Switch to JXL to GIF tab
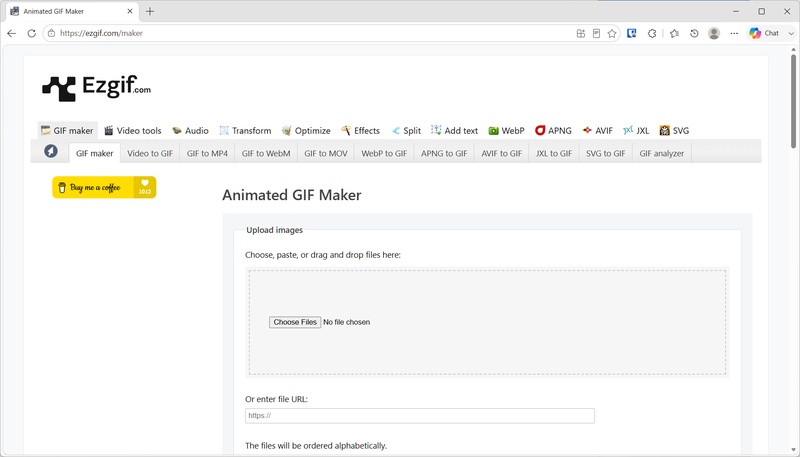800x457 pixels. [554, 153]
